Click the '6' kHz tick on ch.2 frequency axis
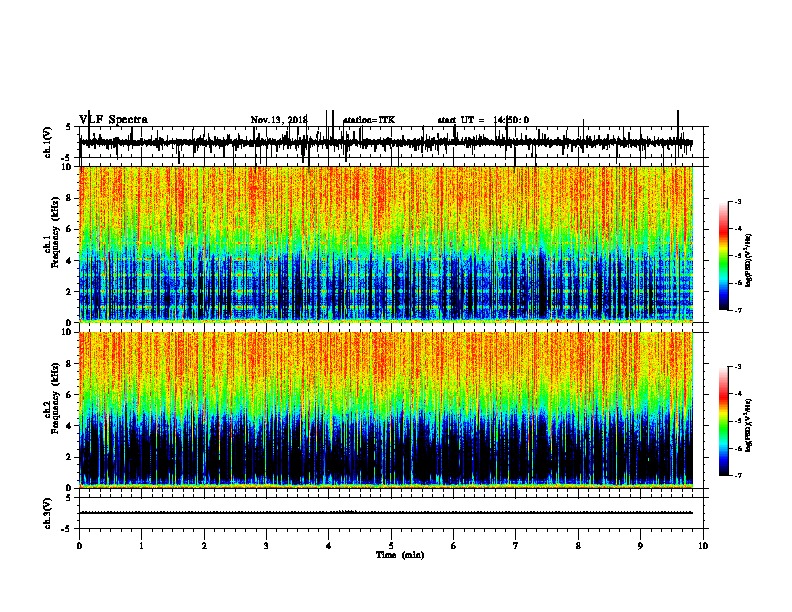The height and width of the screenshot is (612, 792). click(71, 395)
